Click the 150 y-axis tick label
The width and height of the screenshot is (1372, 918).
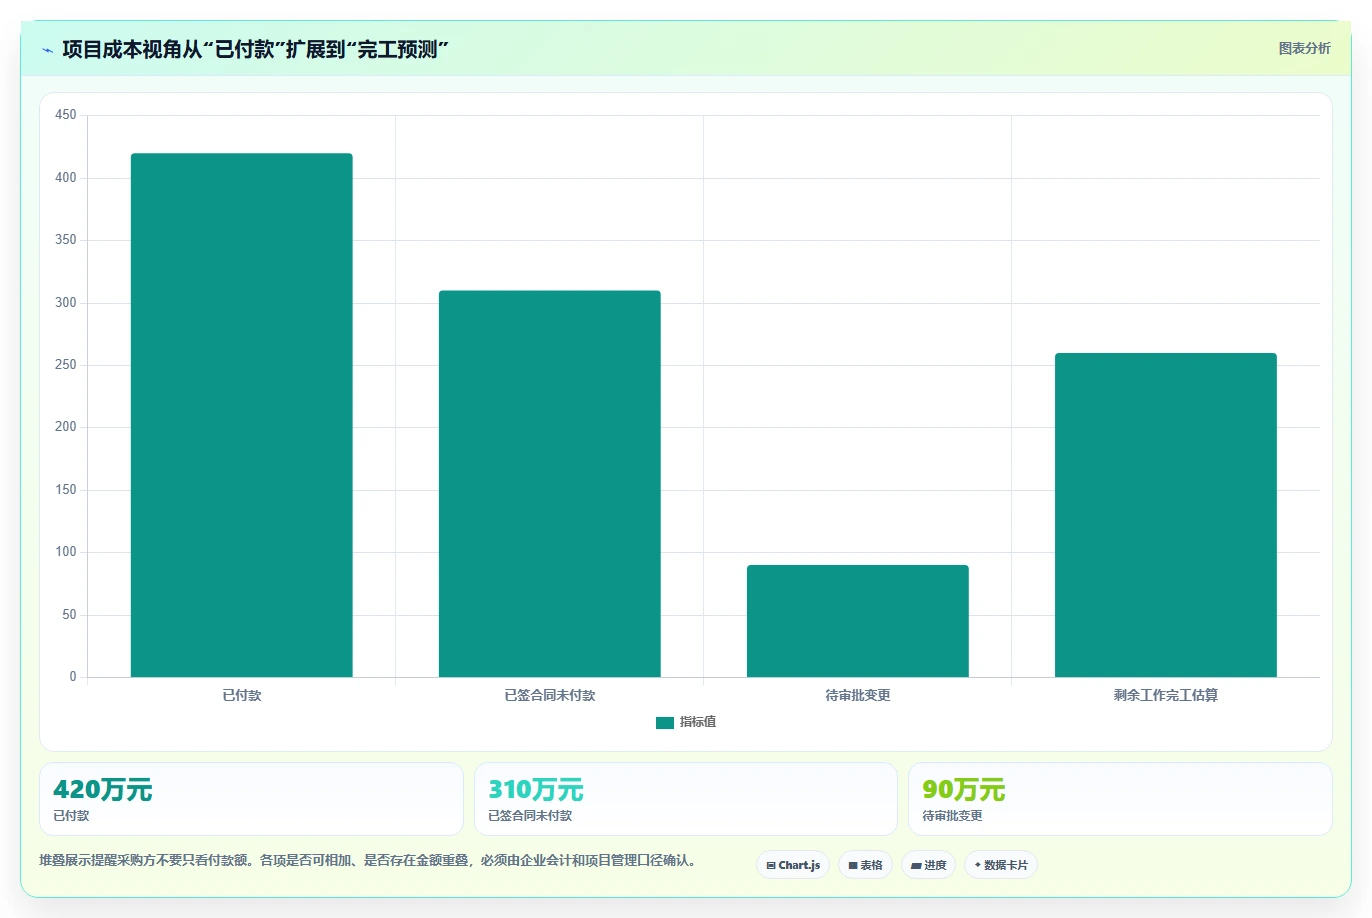pyautogui.click(x=66, y=490)
